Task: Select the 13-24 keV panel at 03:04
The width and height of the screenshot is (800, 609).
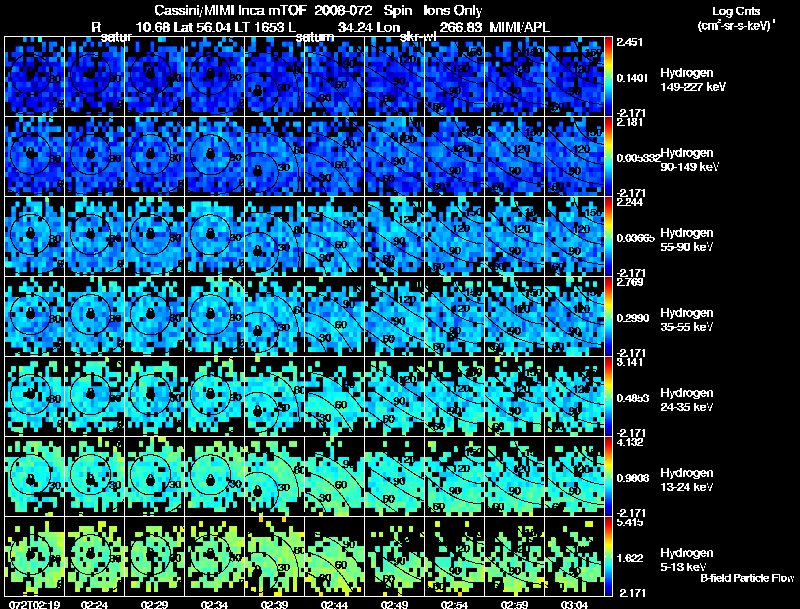Action: (574, 477)
